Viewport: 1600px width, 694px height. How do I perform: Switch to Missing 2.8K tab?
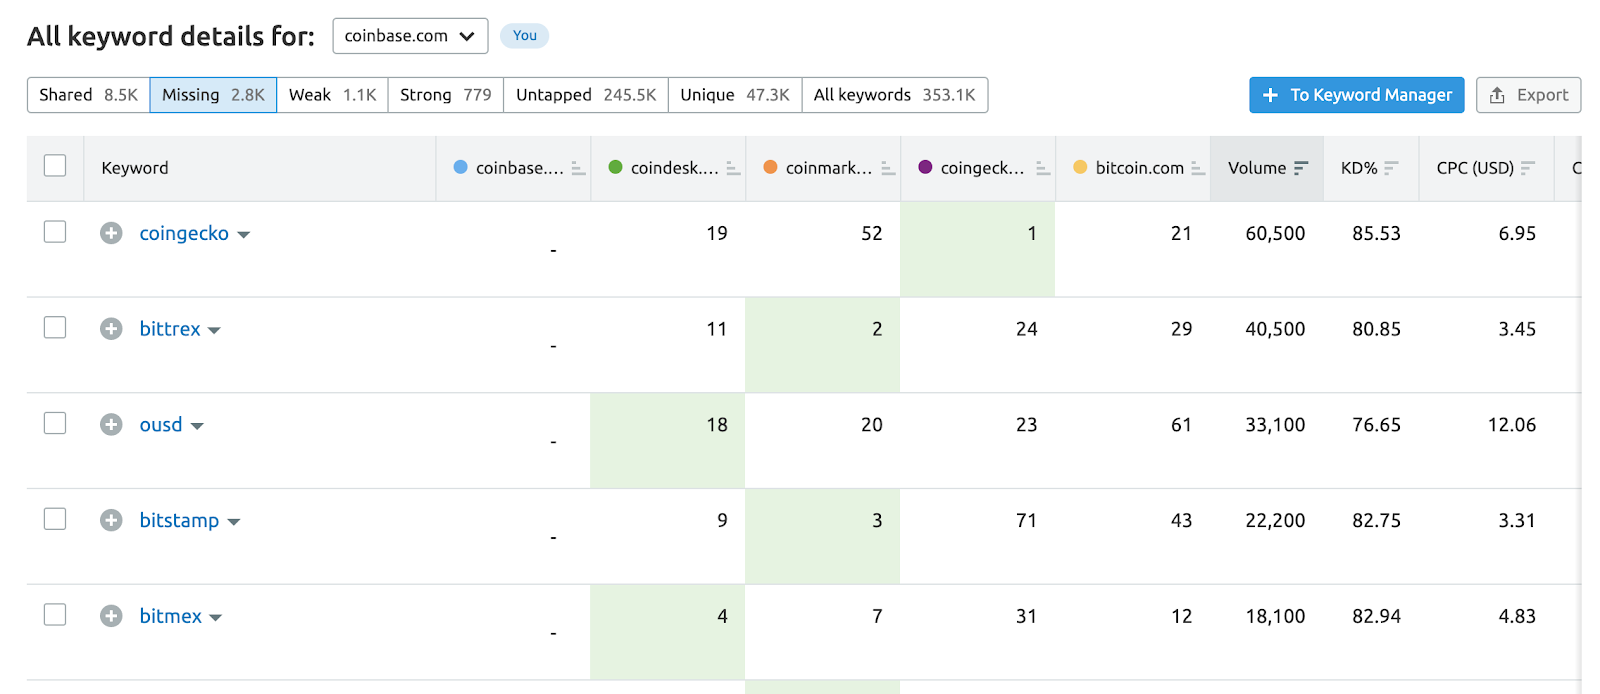[x=213, y=95]
